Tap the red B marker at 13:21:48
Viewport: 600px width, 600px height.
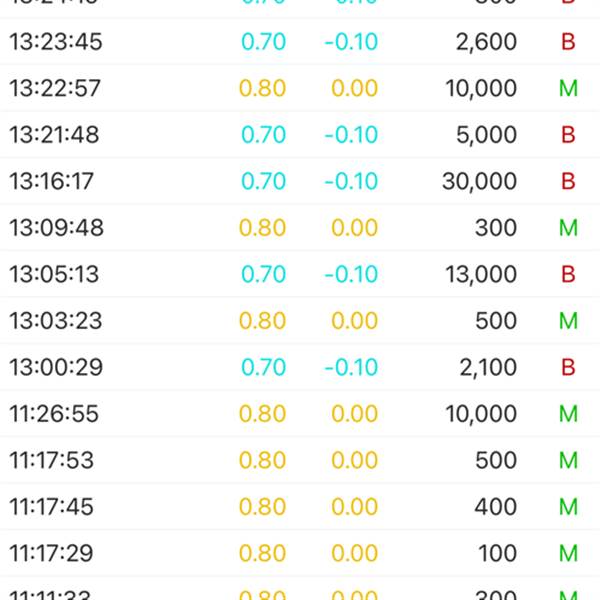coord(568,135)
